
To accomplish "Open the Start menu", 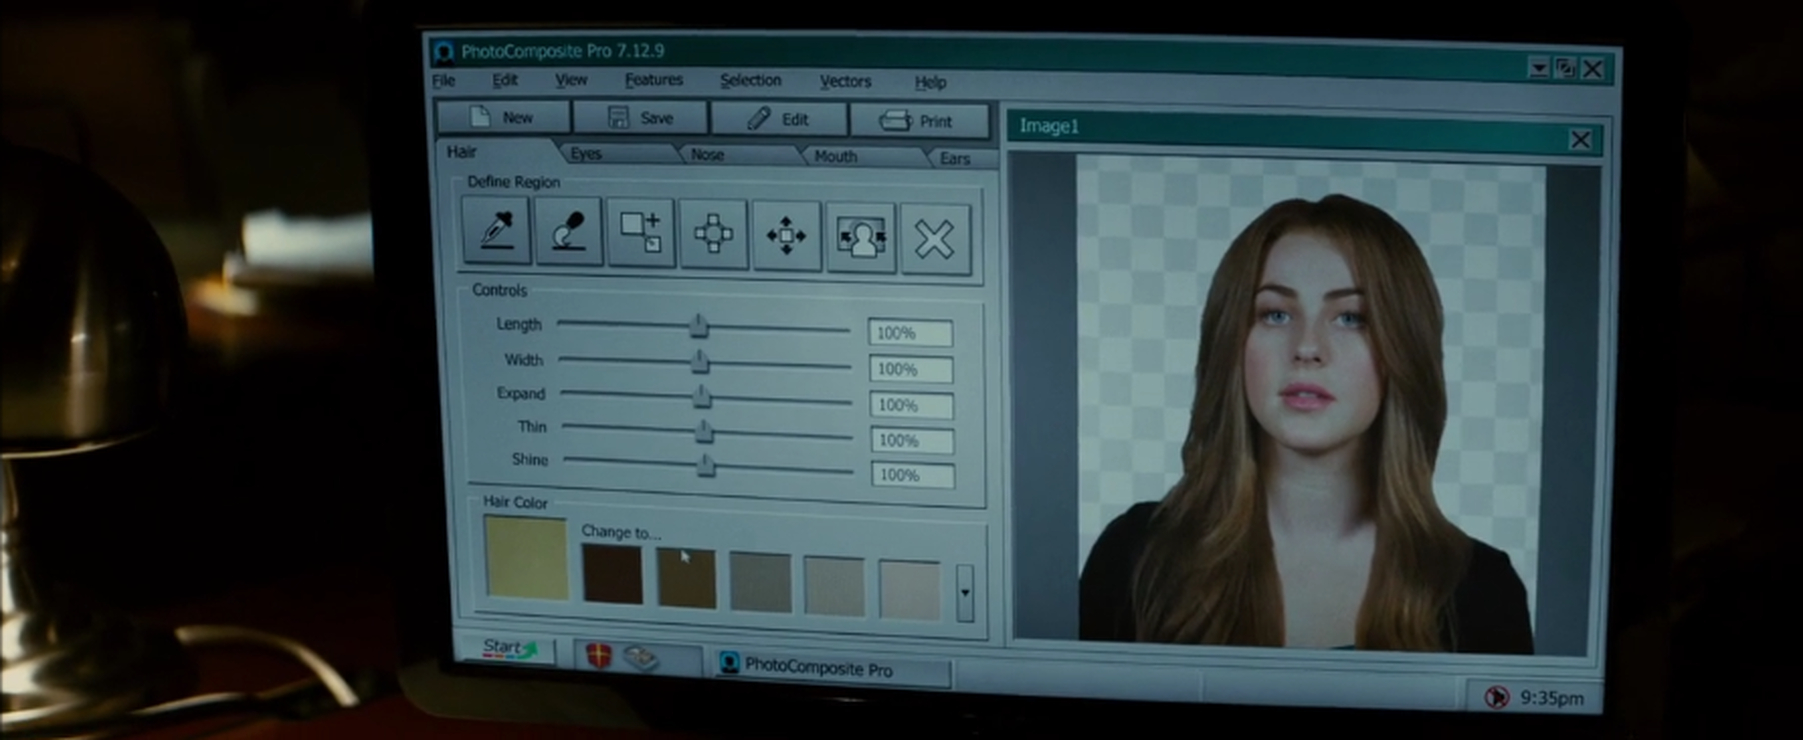I will coord(508,649).
